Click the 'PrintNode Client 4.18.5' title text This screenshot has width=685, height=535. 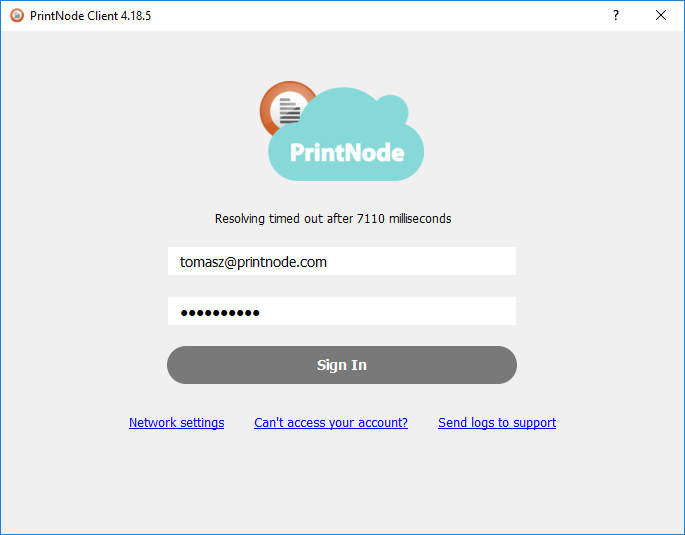90,16
